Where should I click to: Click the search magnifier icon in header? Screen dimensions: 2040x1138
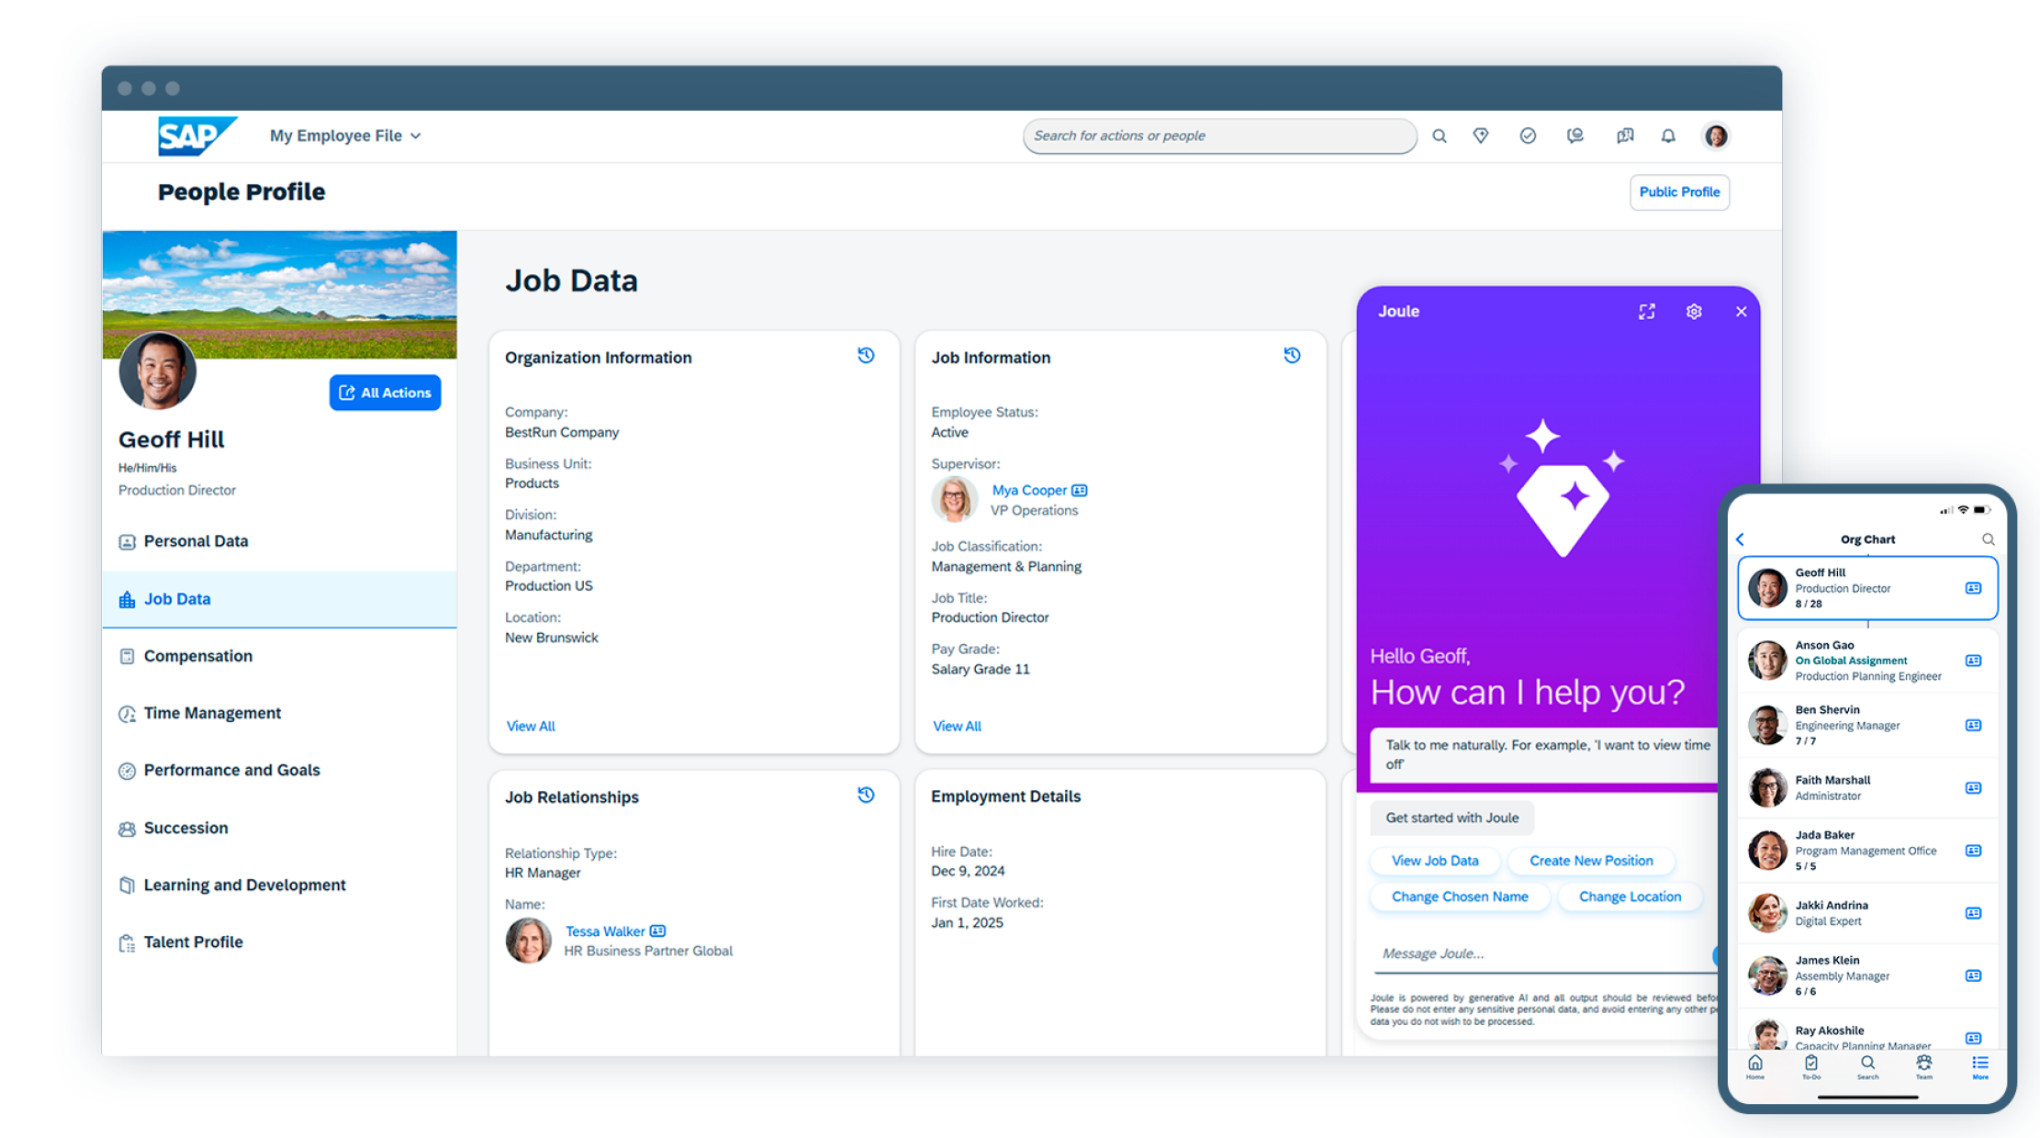click(1439, 136)
